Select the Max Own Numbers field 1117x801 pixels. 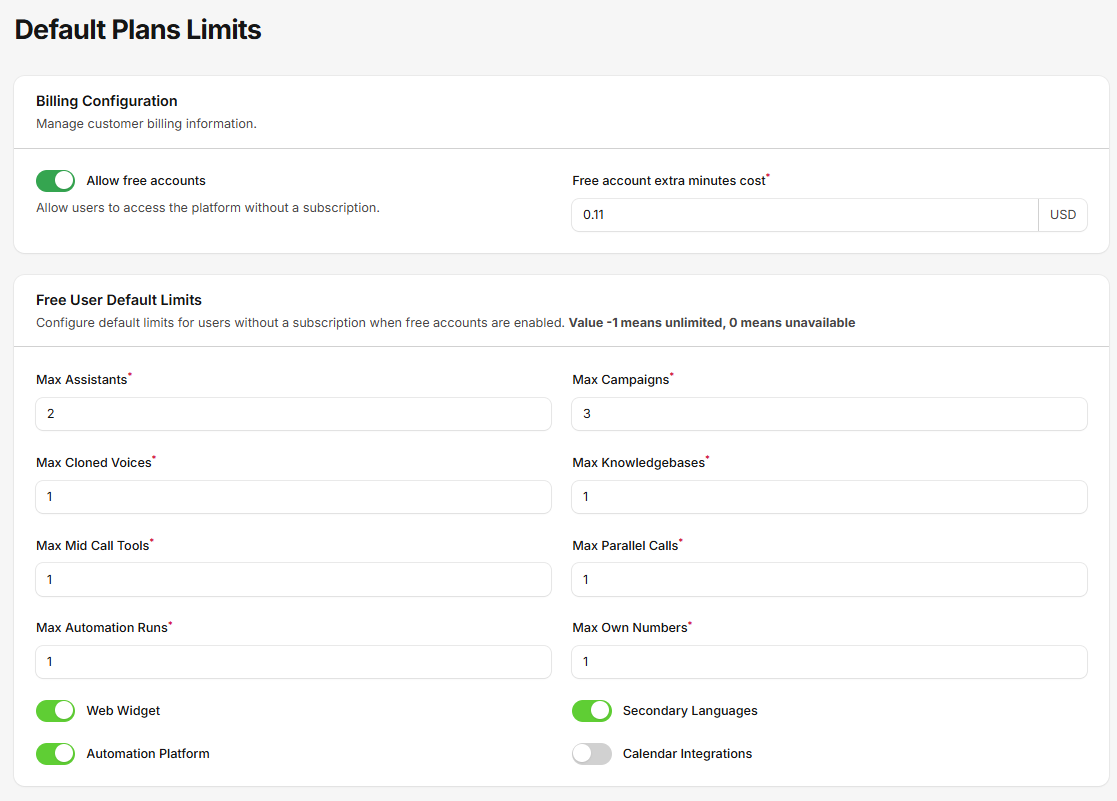coord(829,661)
